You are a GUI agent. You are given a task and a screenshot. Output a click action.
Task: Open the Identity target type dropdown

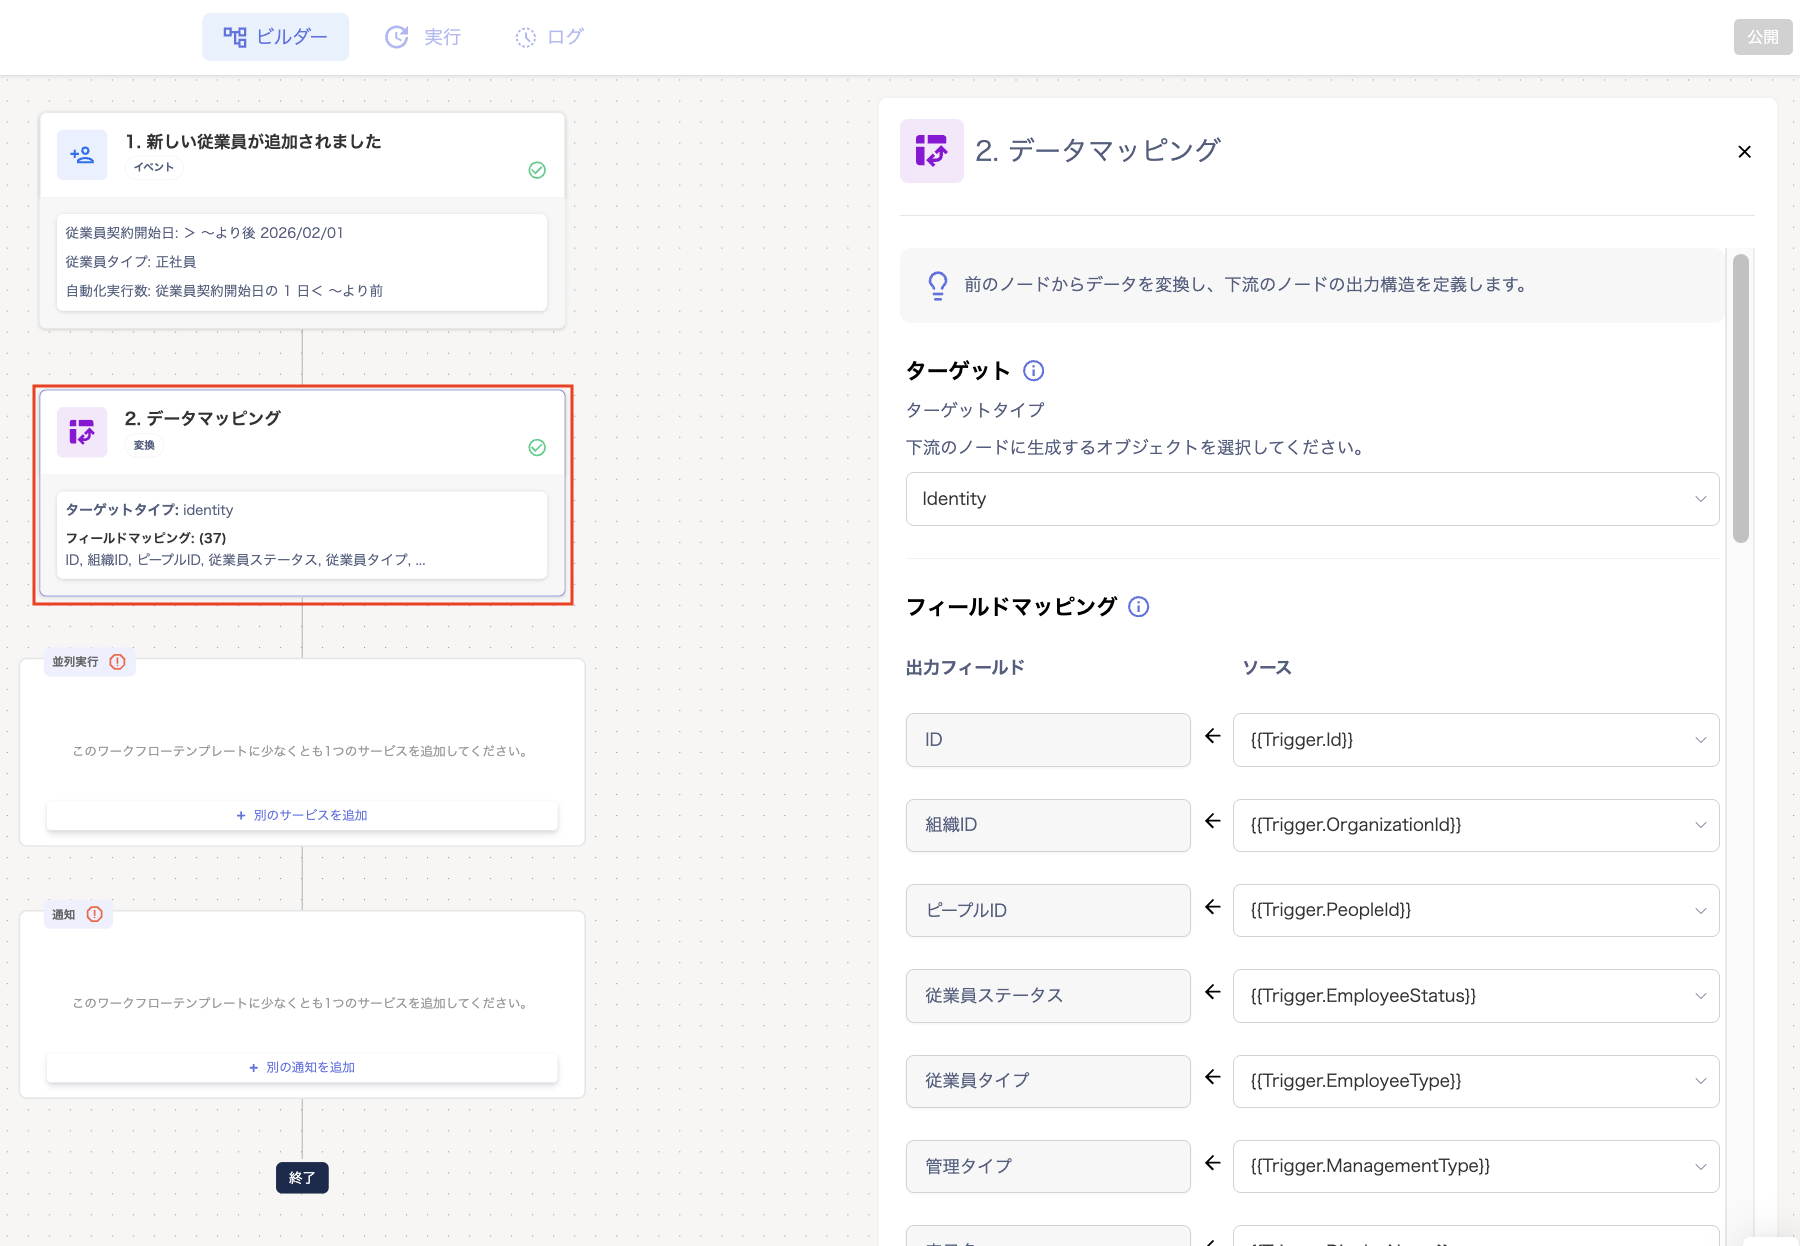(1312, 499)
